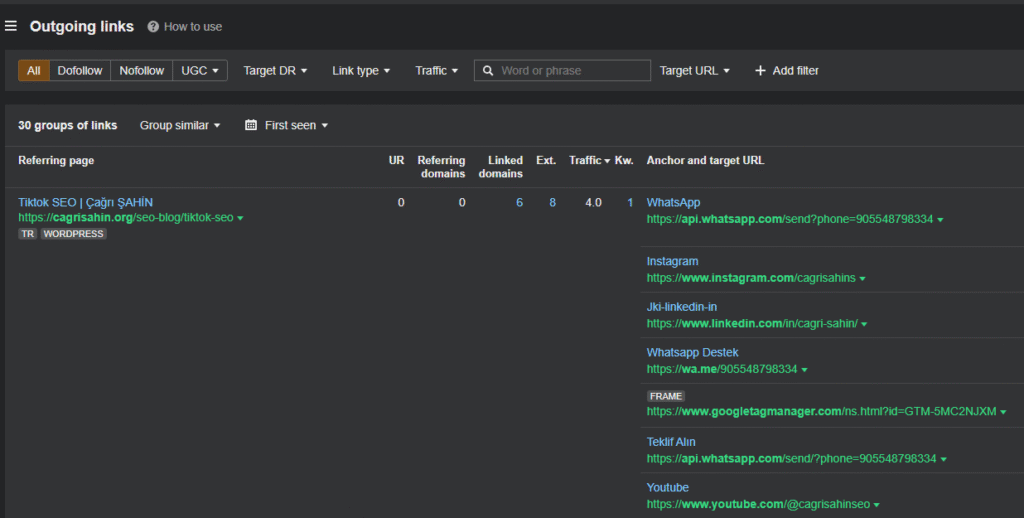Viewport: 1024px width, 518px height.
Task: Sort by Referring domains column header
Action: point(441,167)
